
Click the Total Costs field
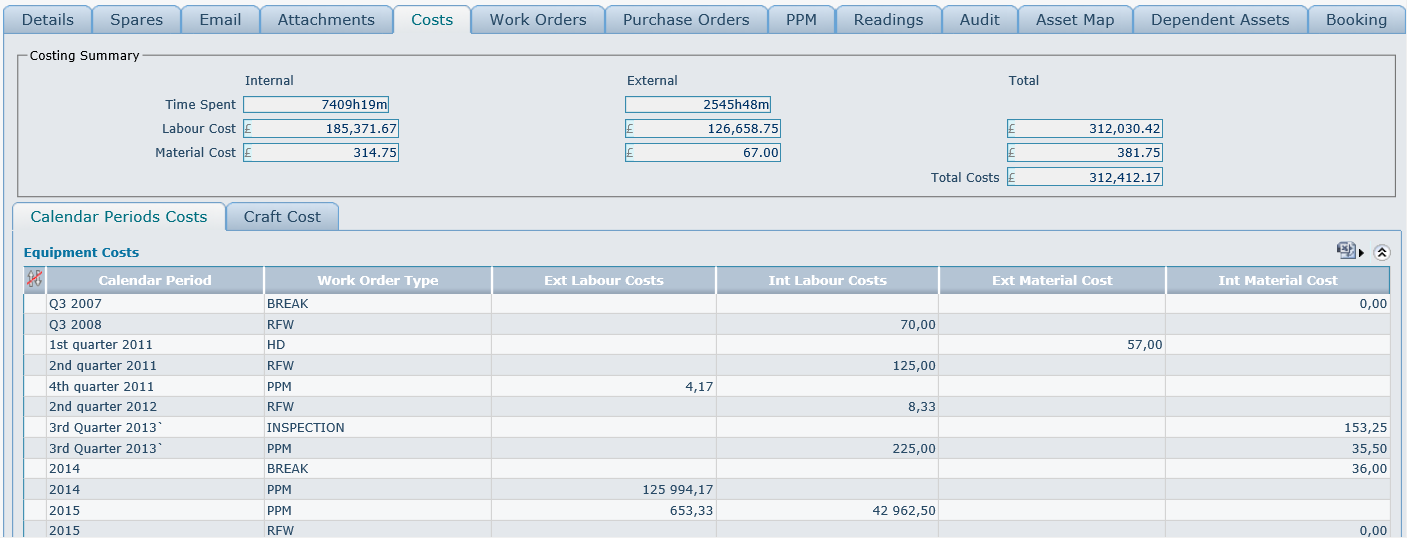(1085, 178)
